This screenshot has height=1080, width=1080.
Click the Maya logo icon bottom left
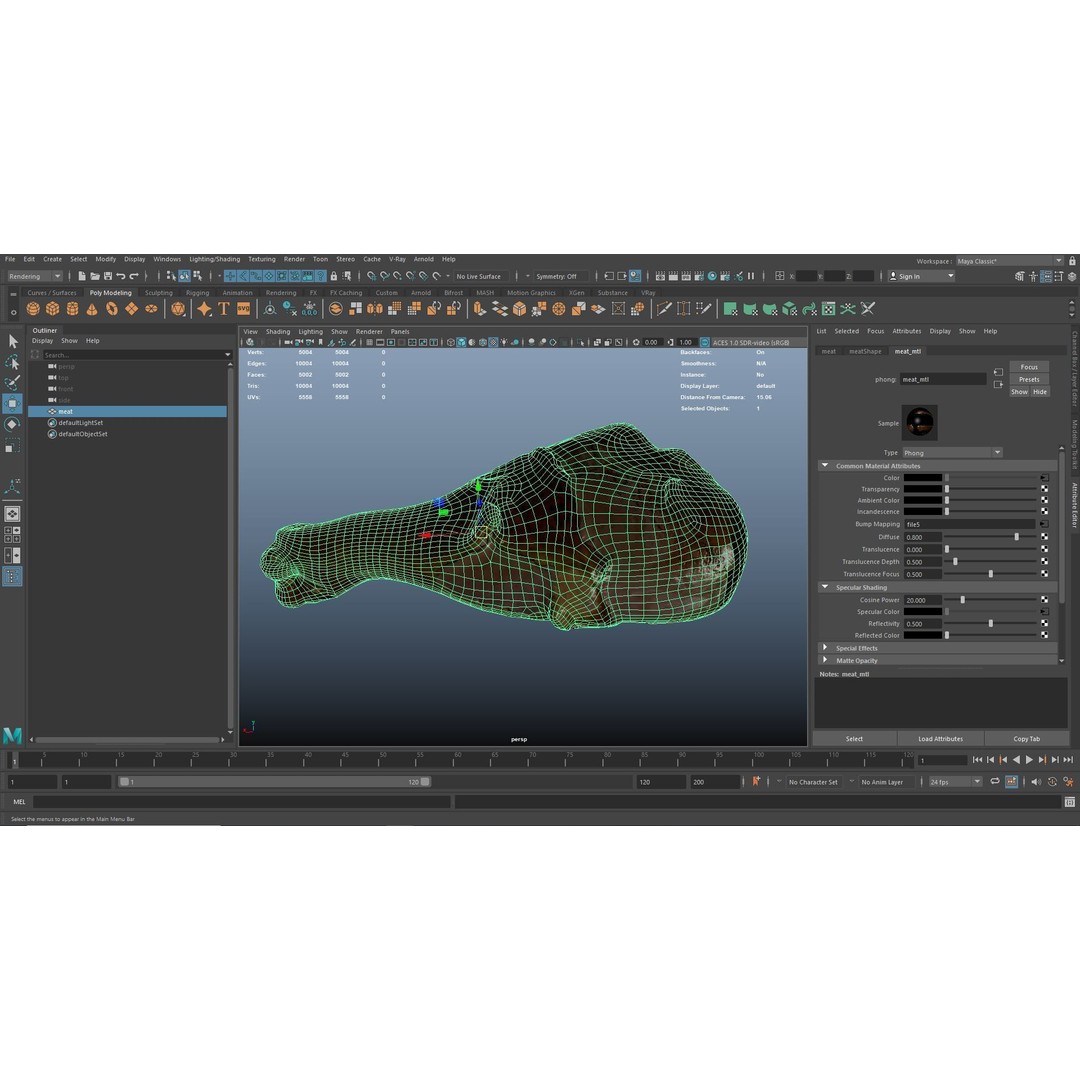[x=12, y=736]
